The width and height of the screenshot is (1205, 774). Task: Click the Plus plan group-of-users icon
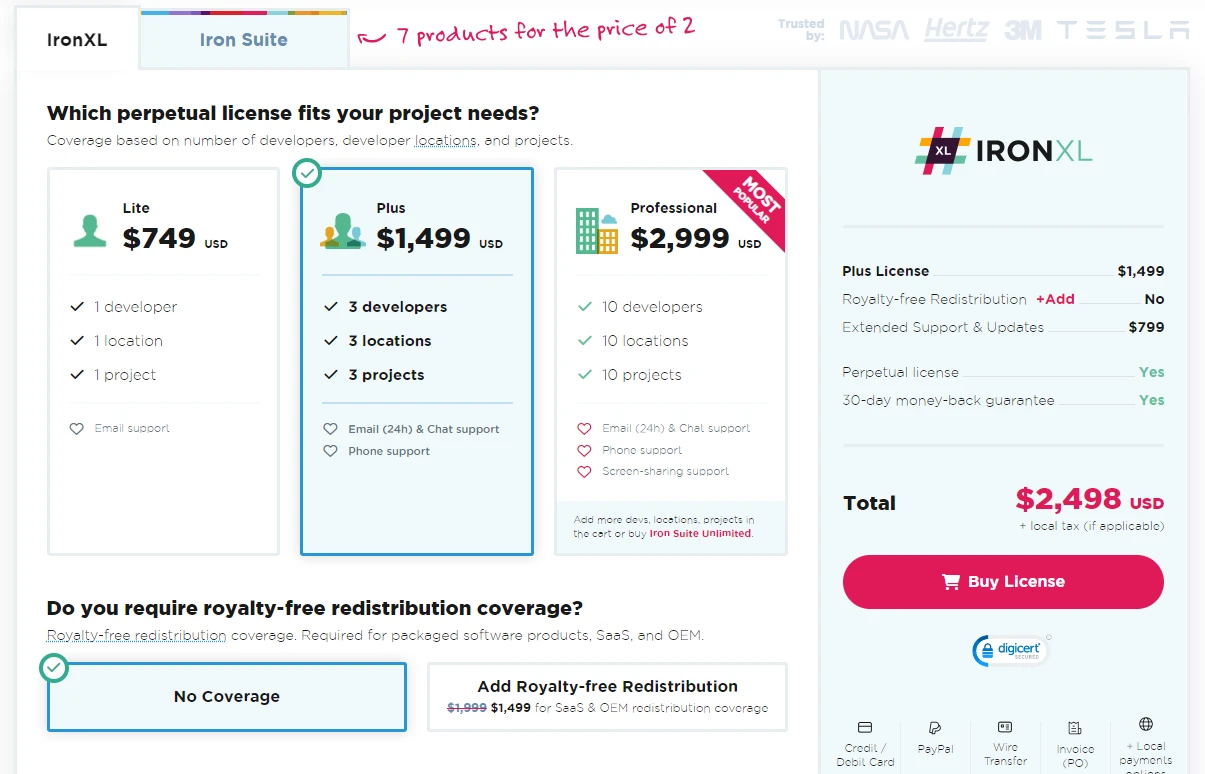point(343,230)
